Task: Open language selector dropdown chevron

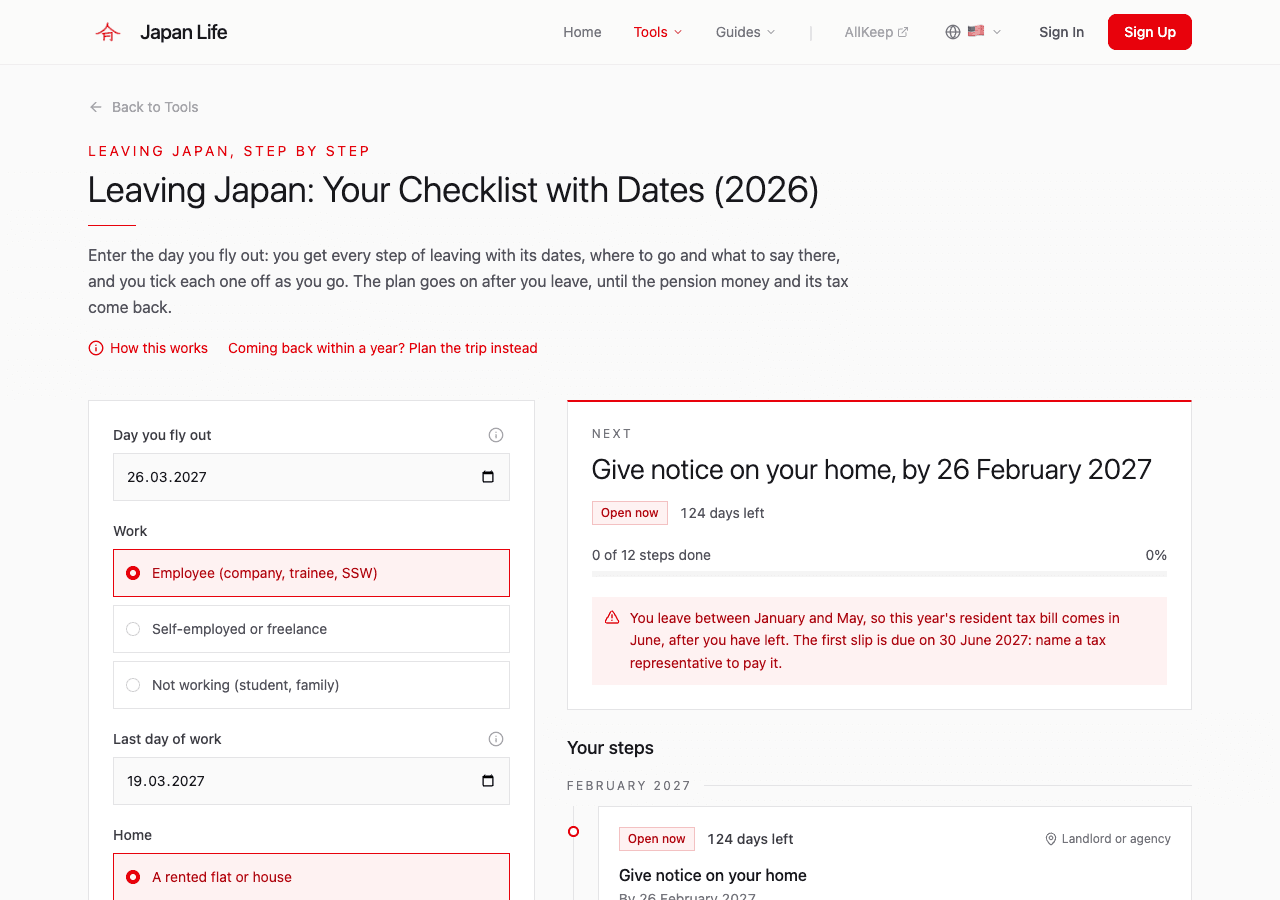Action: (997, 32)
